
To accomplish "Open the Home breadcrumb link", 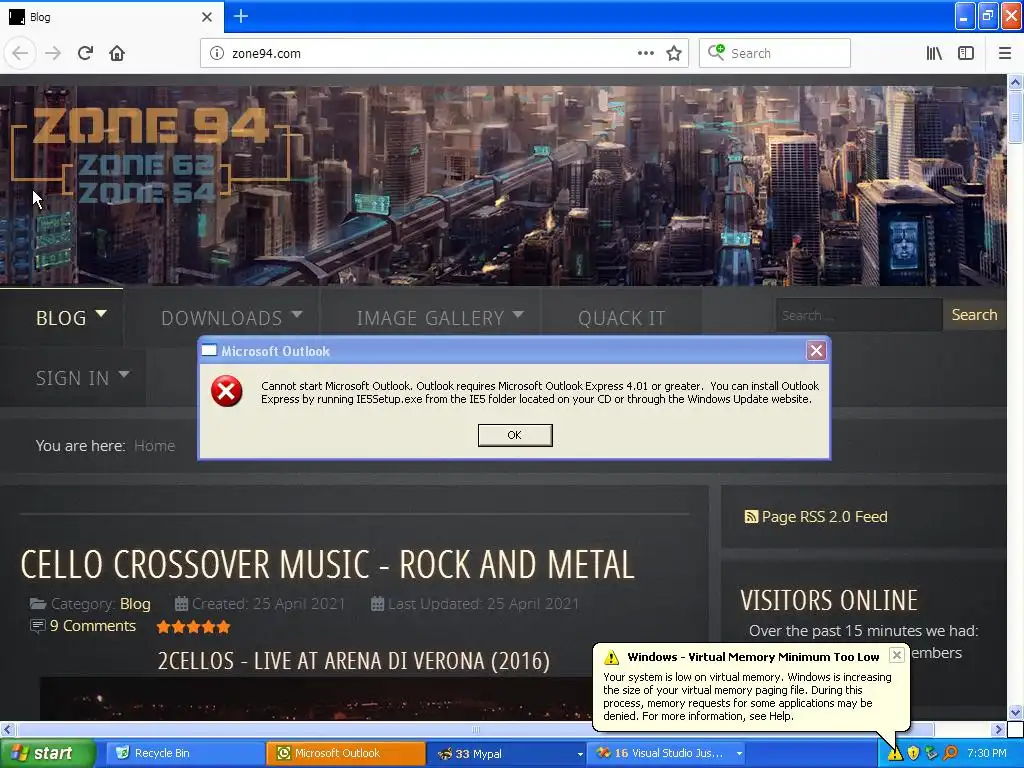I will pos(154,445).
